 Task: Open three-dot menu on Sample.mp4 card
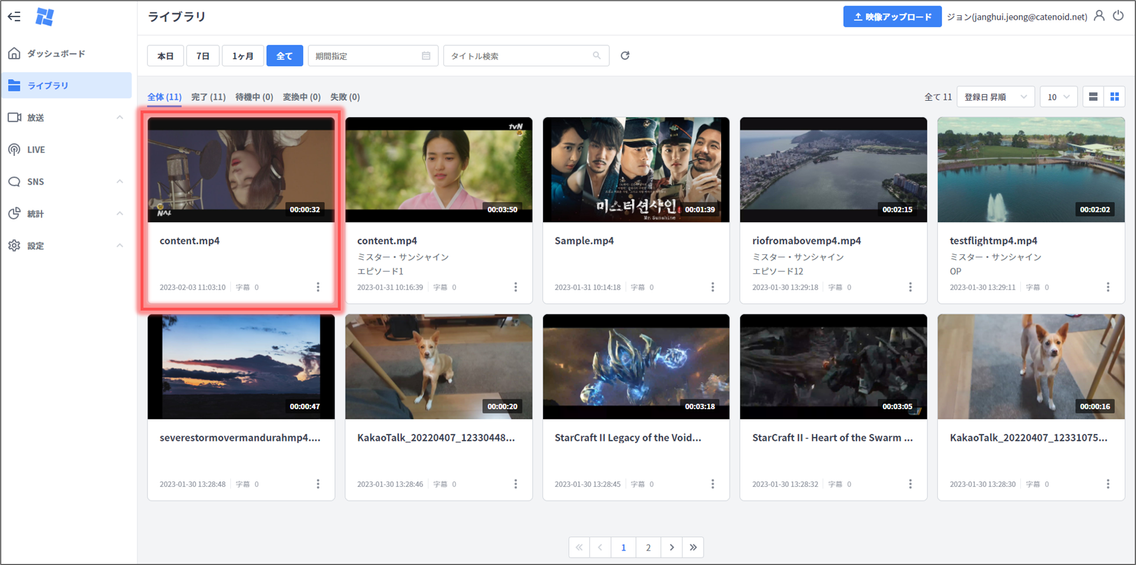coord(713,287)
